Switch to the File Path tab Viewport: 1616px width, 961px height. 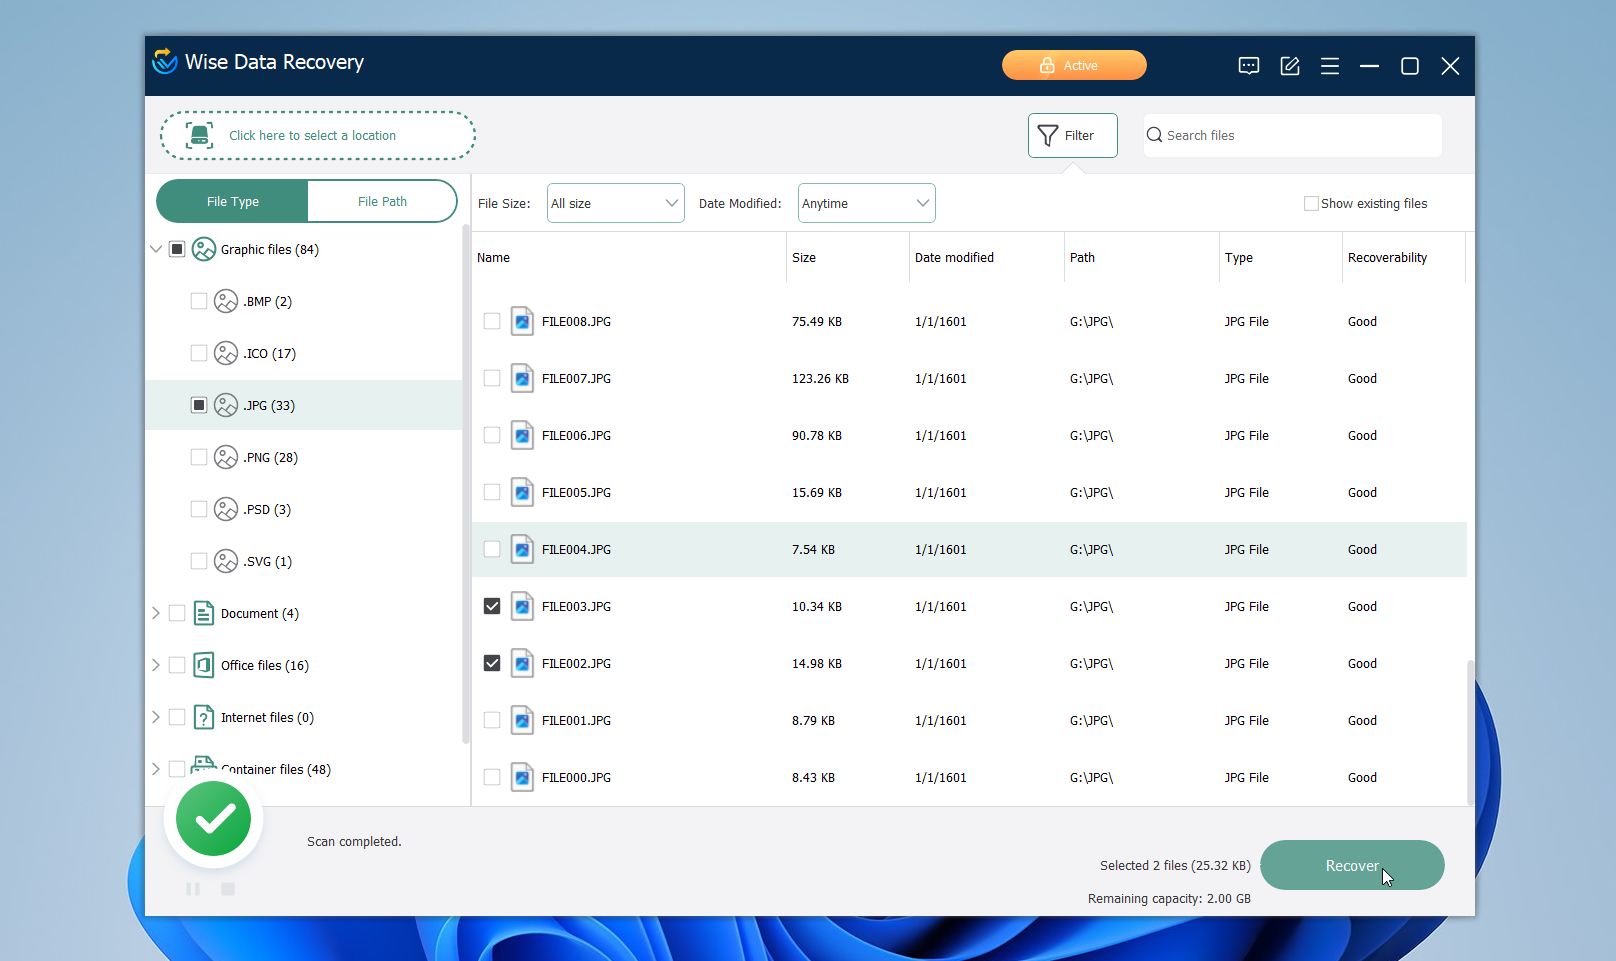(x=383, y=201)
